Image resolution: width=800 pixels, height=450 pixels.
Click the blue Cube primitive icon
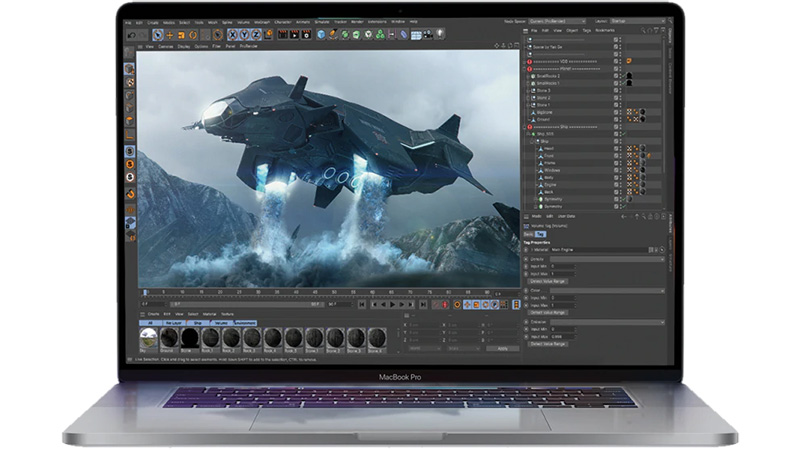321,35
